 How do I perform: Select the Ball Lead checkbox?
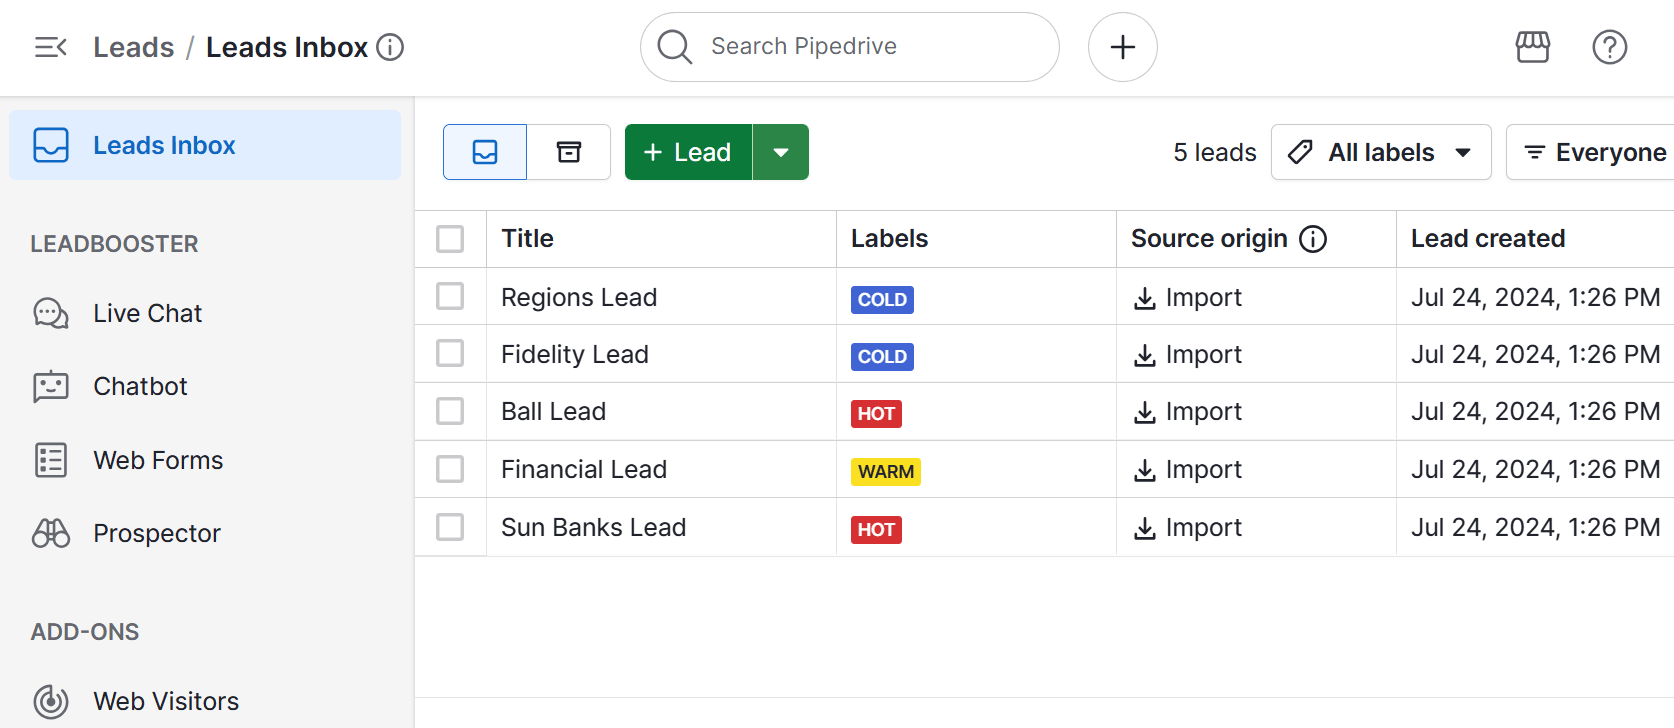point(450,412)
